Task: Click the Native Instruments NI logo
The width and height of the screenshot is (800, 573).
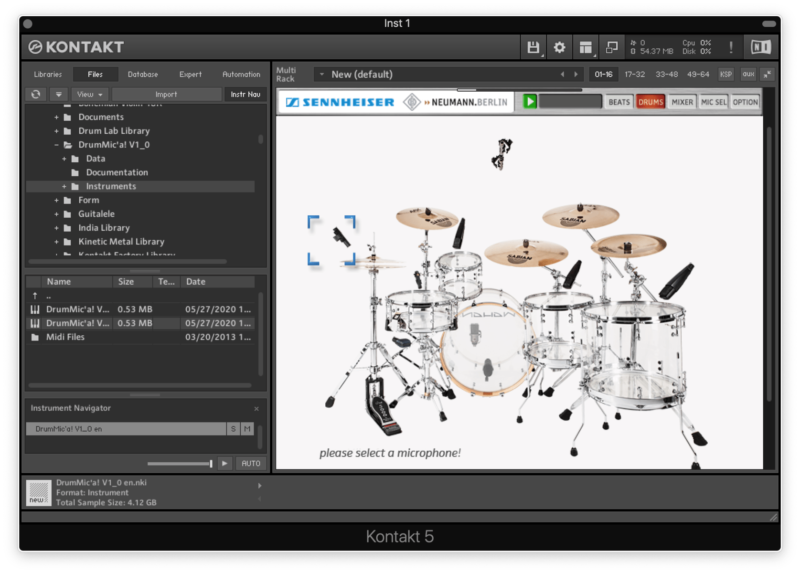Action: [x=760, y=47]
